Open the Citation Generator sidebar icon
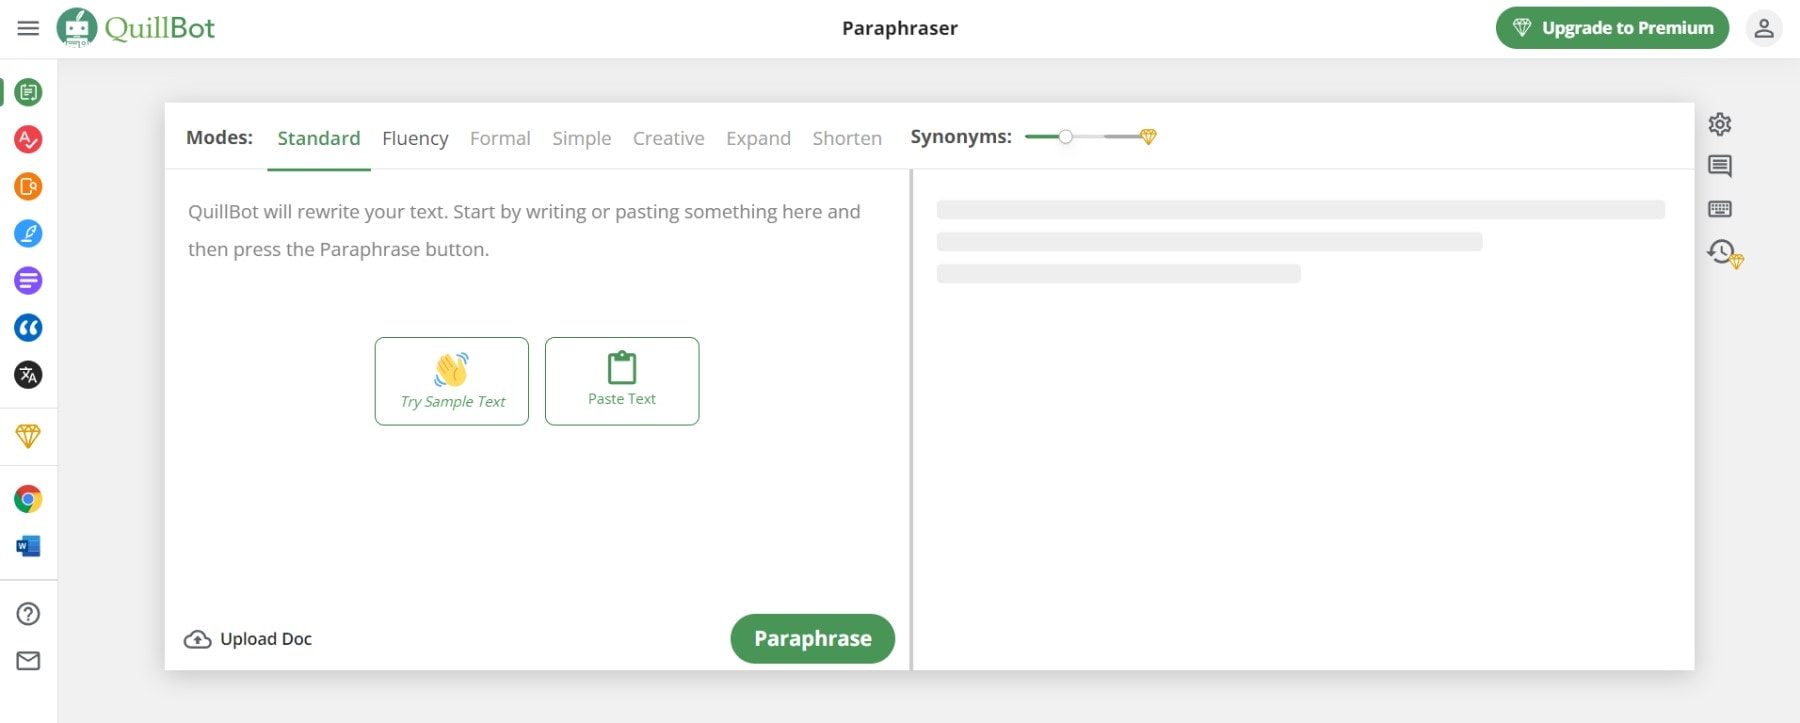Screen dimensions: 1800x723 (28, 328)
